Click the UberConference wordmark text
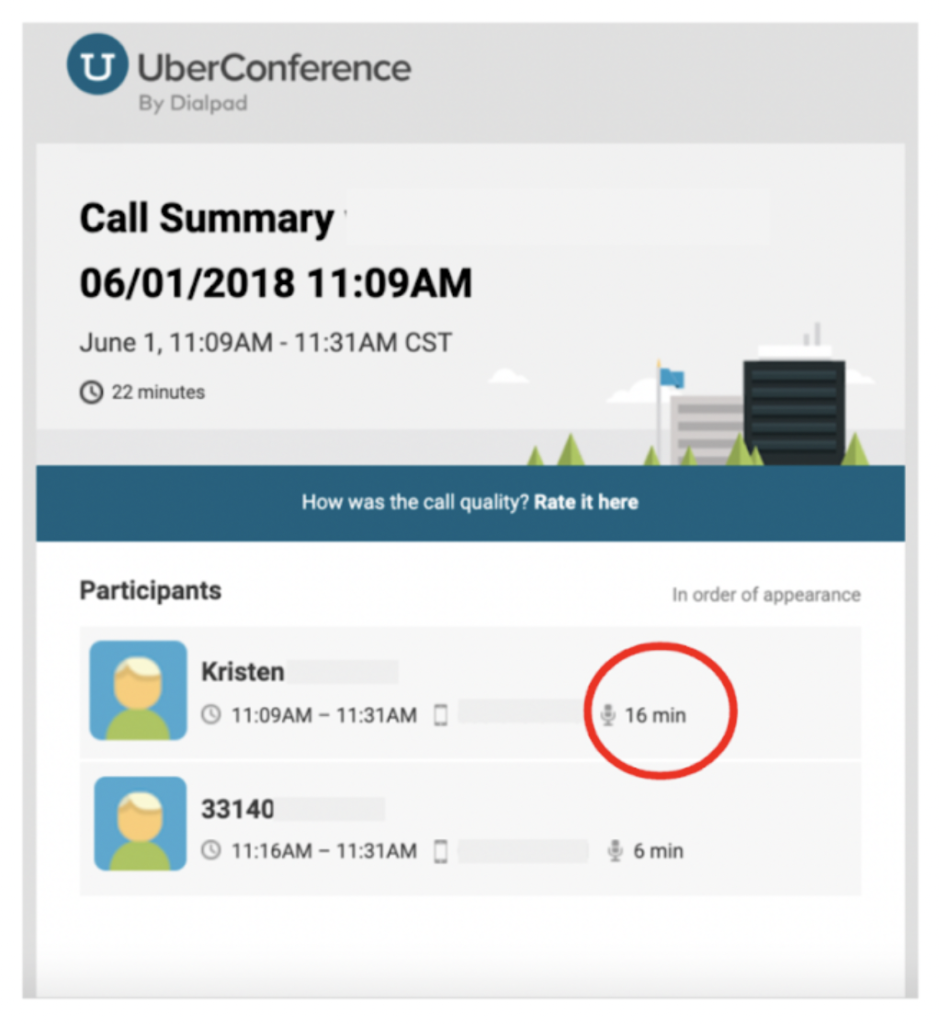939x1024 pixels. click(274, 68)
